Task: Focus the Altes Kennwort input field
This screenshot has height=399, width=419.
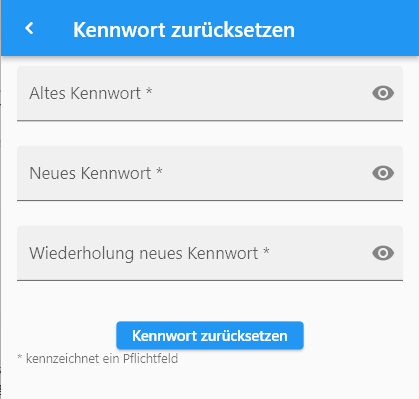Action: (210, 93)
